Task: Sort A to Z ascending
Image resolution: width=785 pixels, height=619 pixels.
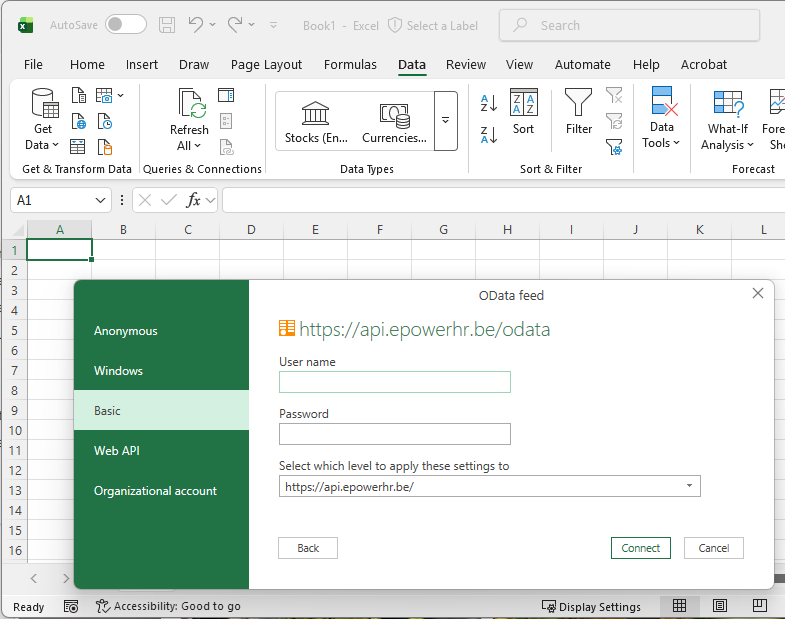Action: (x=489, y=103)
